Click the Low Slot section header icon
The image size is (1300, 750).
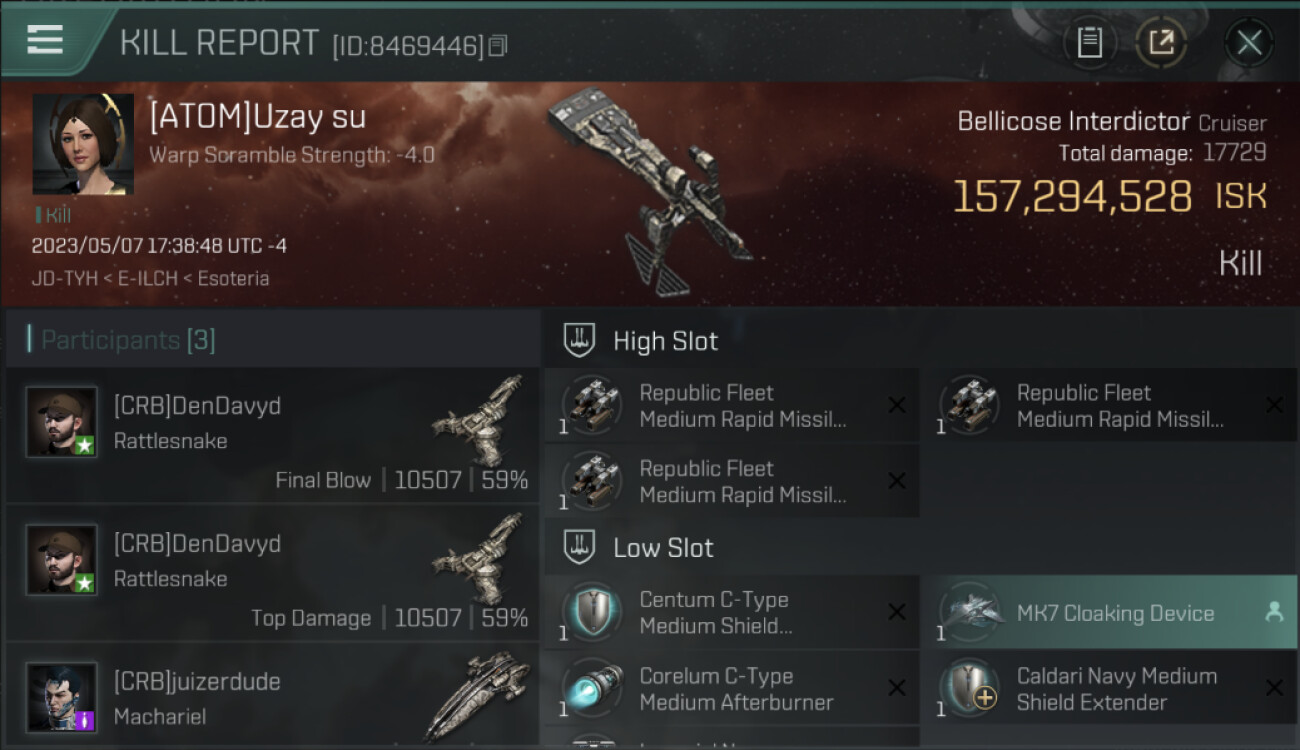(x=579, y=547)
